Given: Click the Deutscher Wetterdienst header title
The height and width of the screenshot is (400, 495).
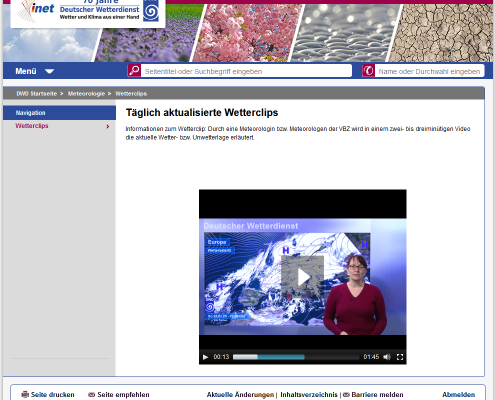Looking at the screenshot, I should tap(99, 9).
